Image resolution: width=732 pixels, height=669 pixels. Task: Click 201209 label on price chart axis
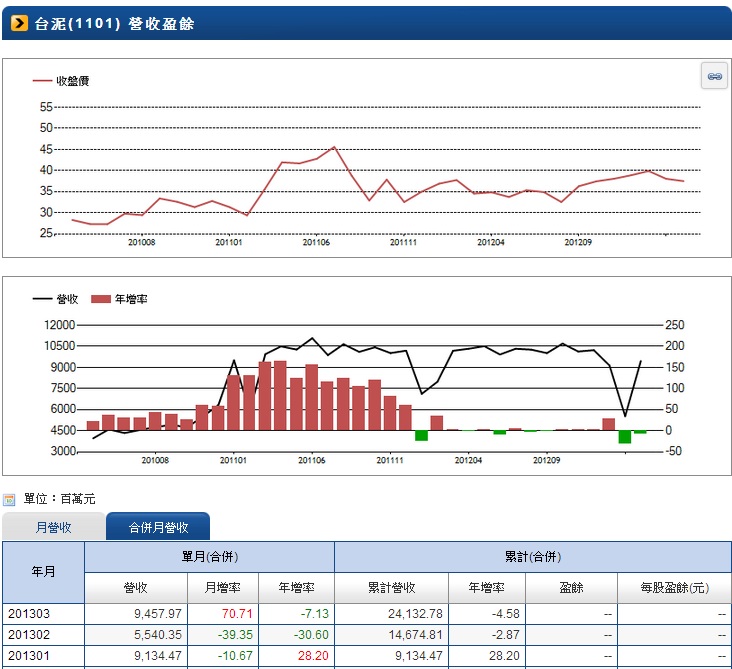point(578,242)
